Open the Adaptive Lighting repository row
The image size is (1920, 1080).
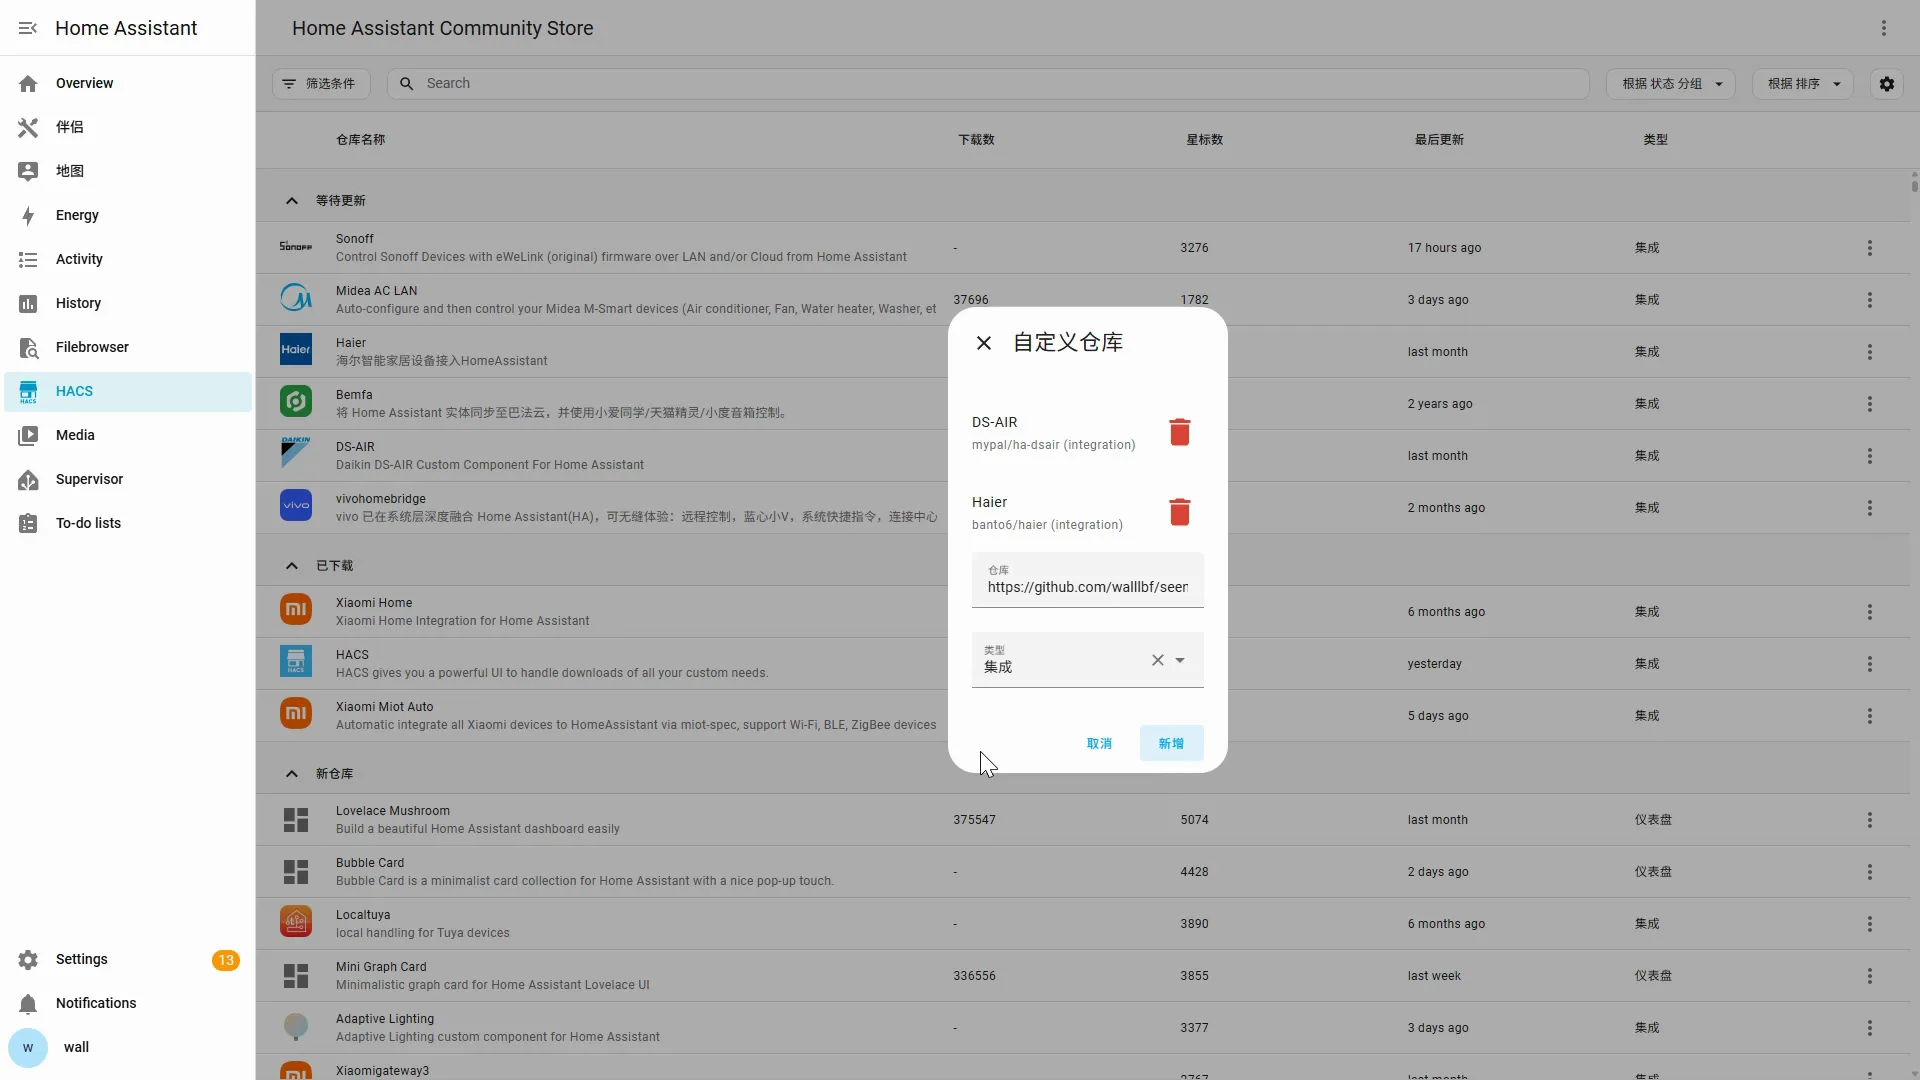click(x=1083, y=1028)
